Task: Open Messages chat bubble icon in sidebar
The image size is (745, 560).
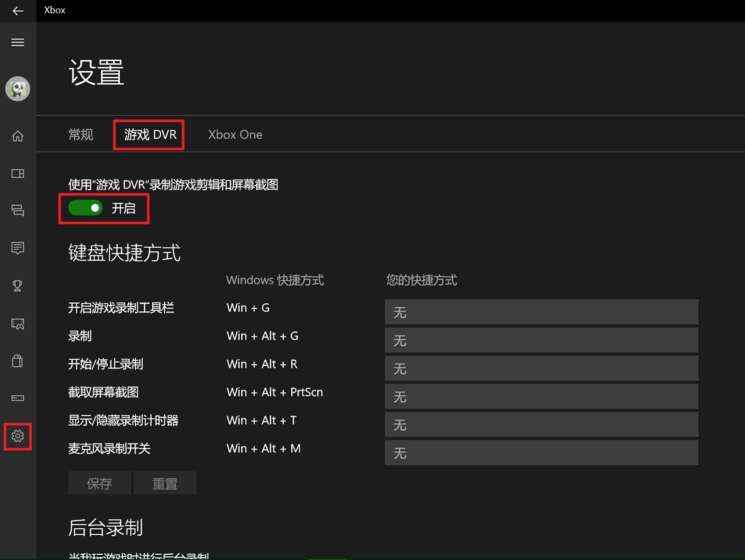Action: coord(17,247)
